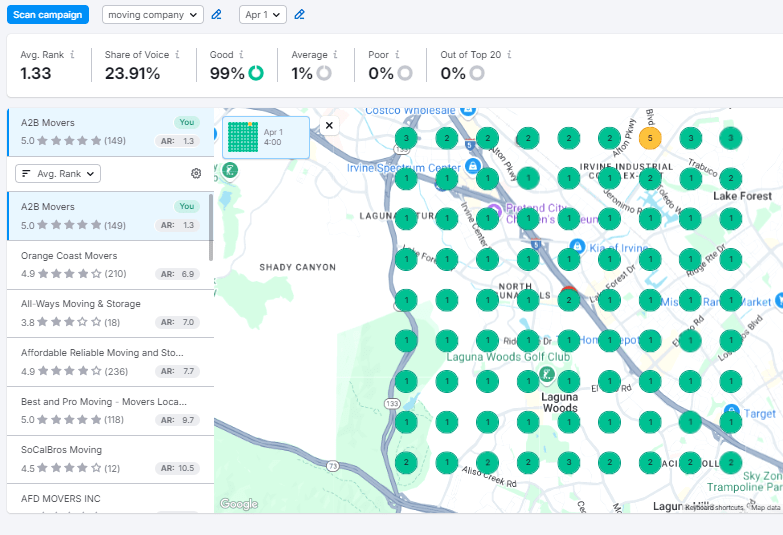Click the Scan campaign button
Viewport: 783px width, 535px height.
click(48, 14)
